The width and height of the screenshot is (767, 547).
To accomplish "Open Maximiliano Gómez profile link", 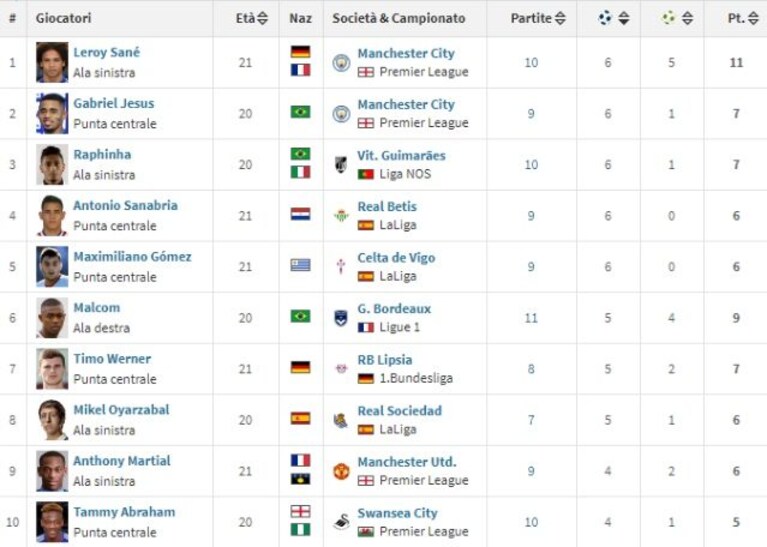I will (x=132, y=256).
